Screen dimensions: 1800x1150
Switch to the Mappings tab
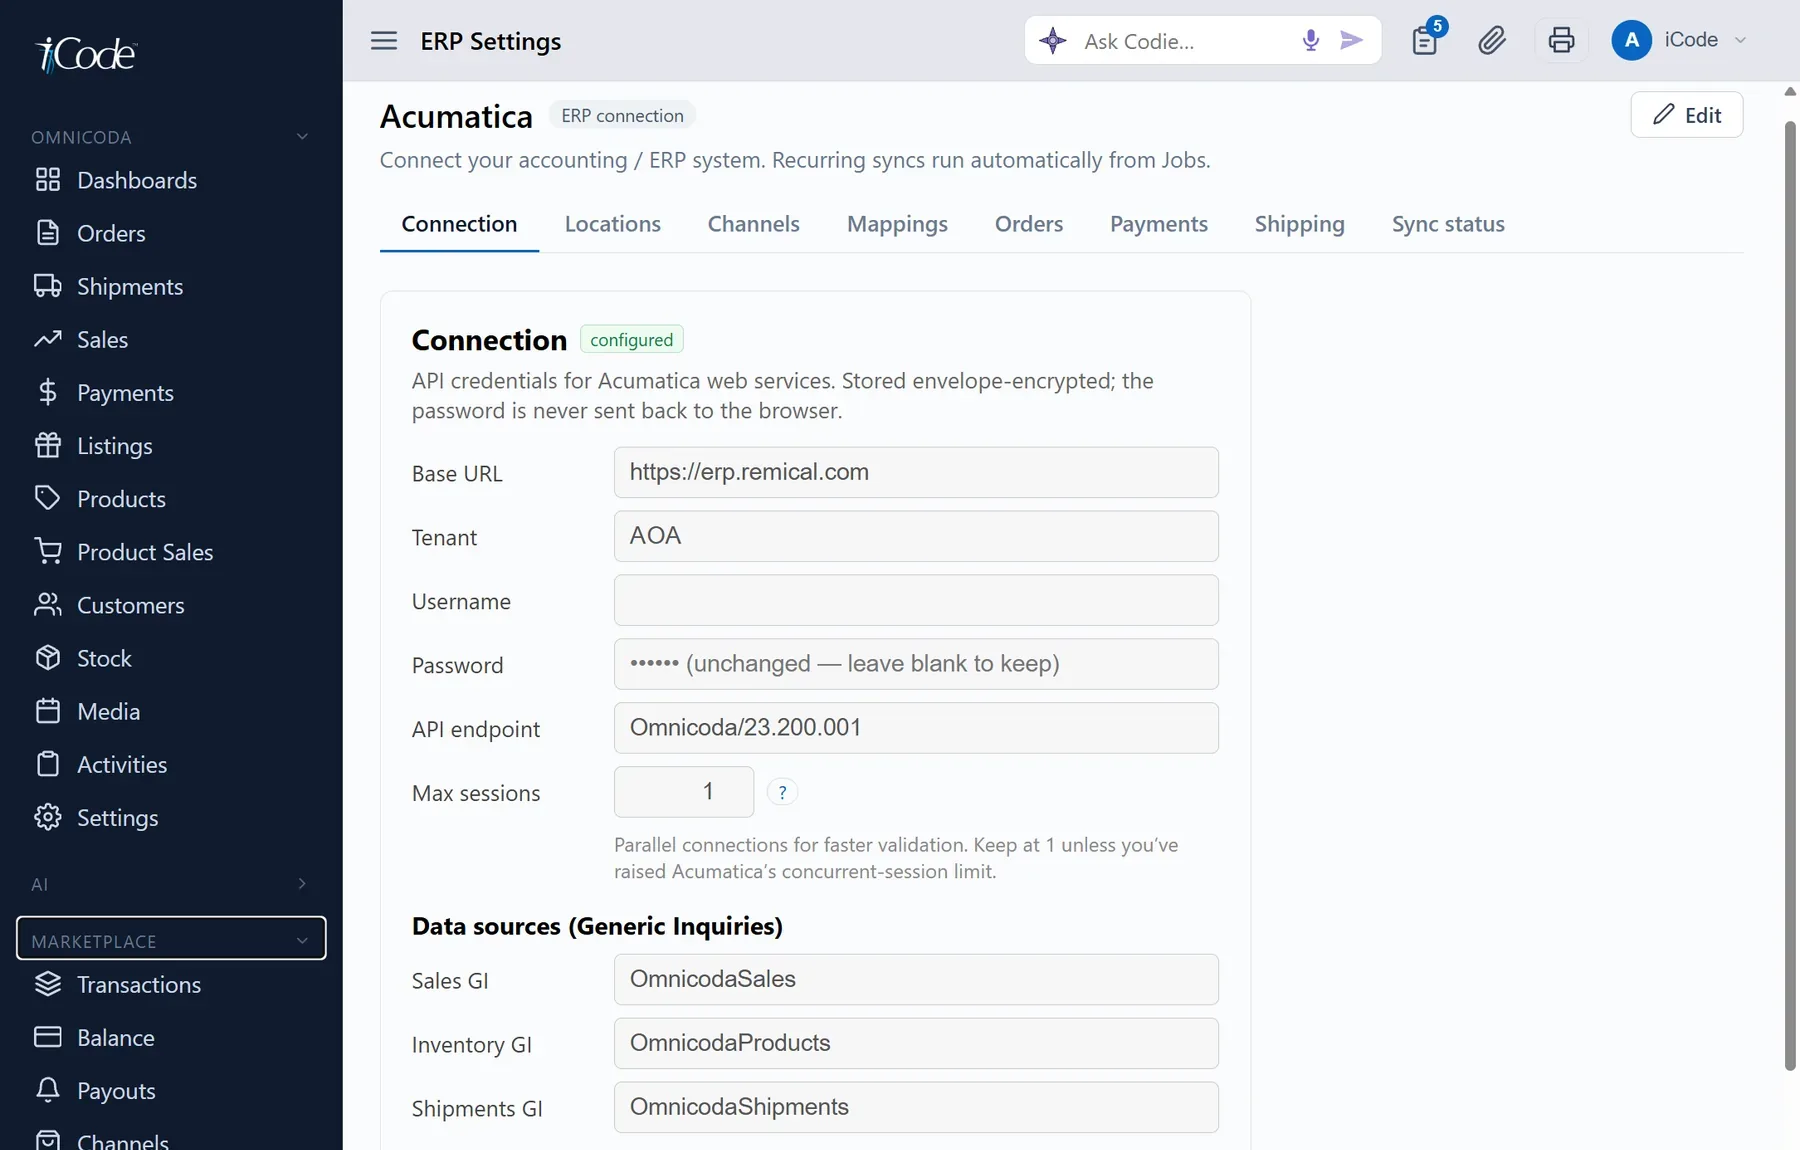[897, 224]
